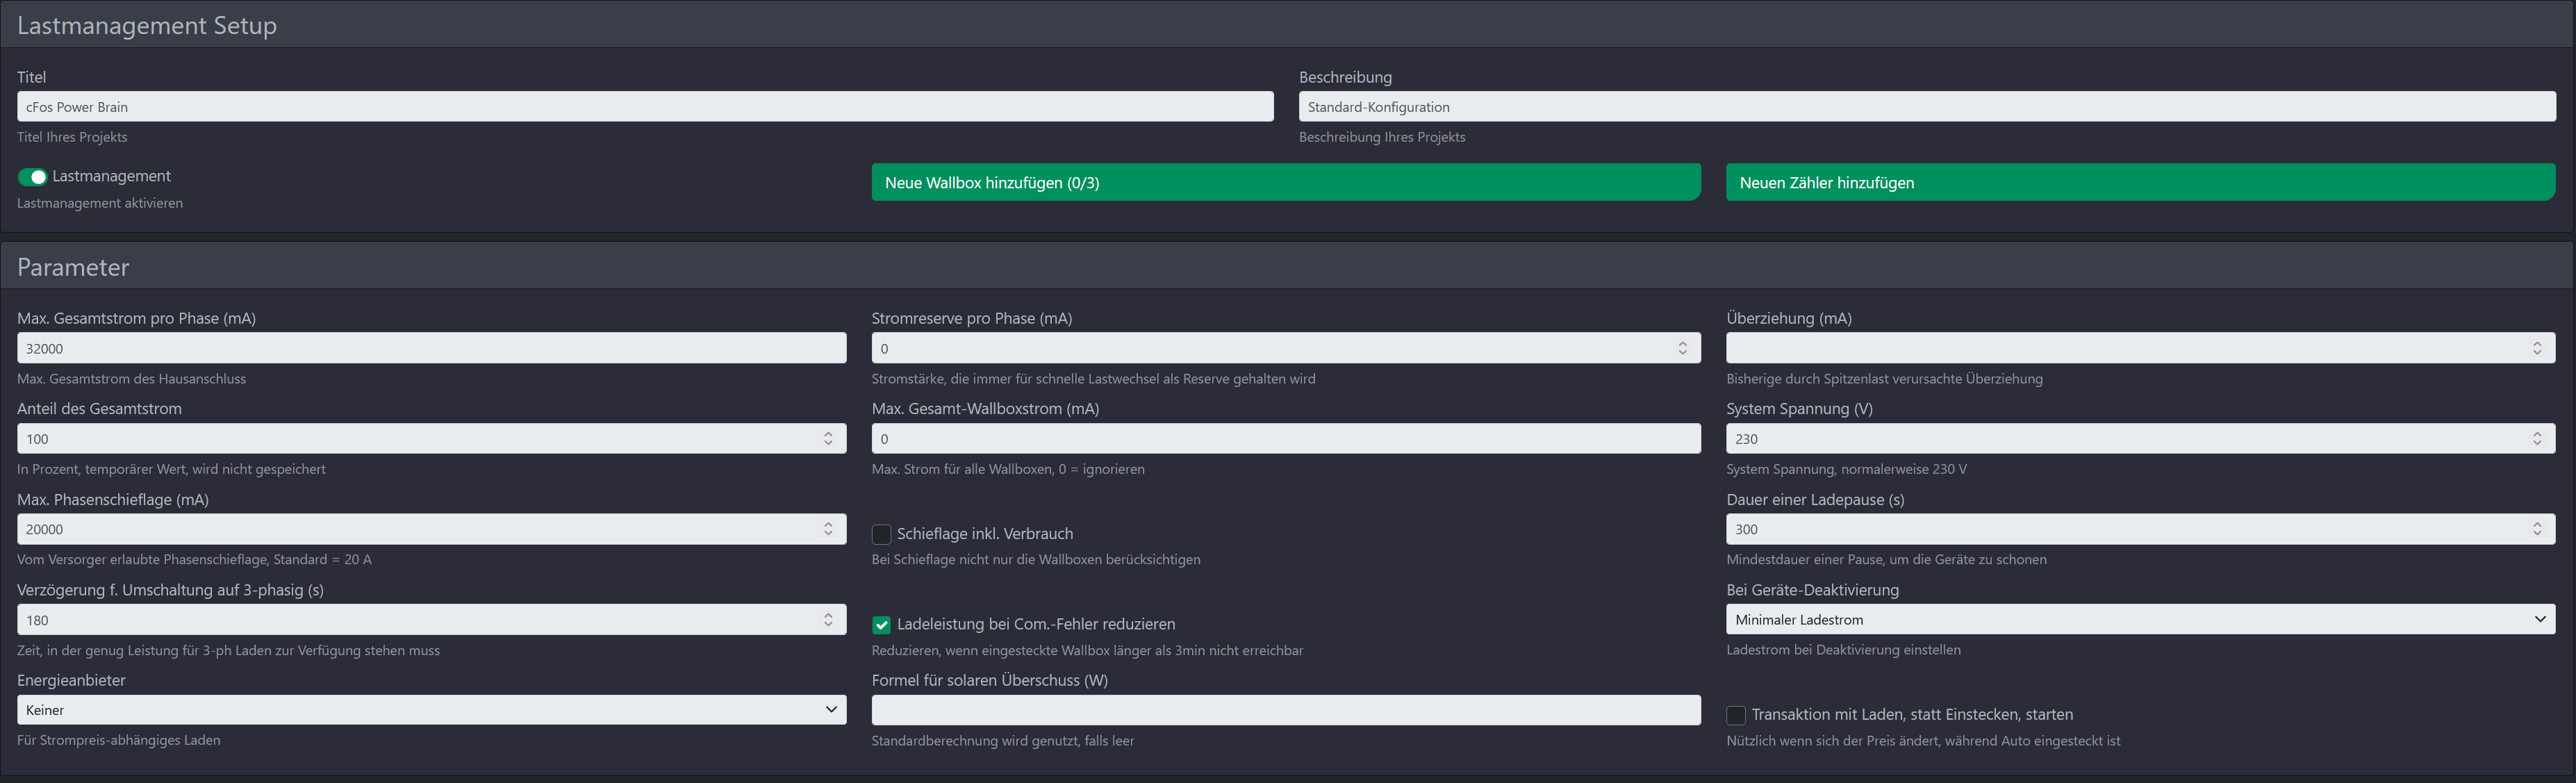The height and width of the screenshot is (783, 2576).
Task: Focus the Beschreibung text field
Action: [x=1926, y=107]
